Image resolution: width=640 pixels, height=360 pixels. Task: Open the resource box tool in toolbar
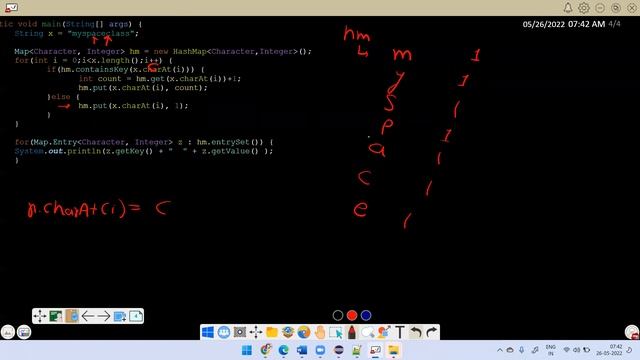coord(288,332)
